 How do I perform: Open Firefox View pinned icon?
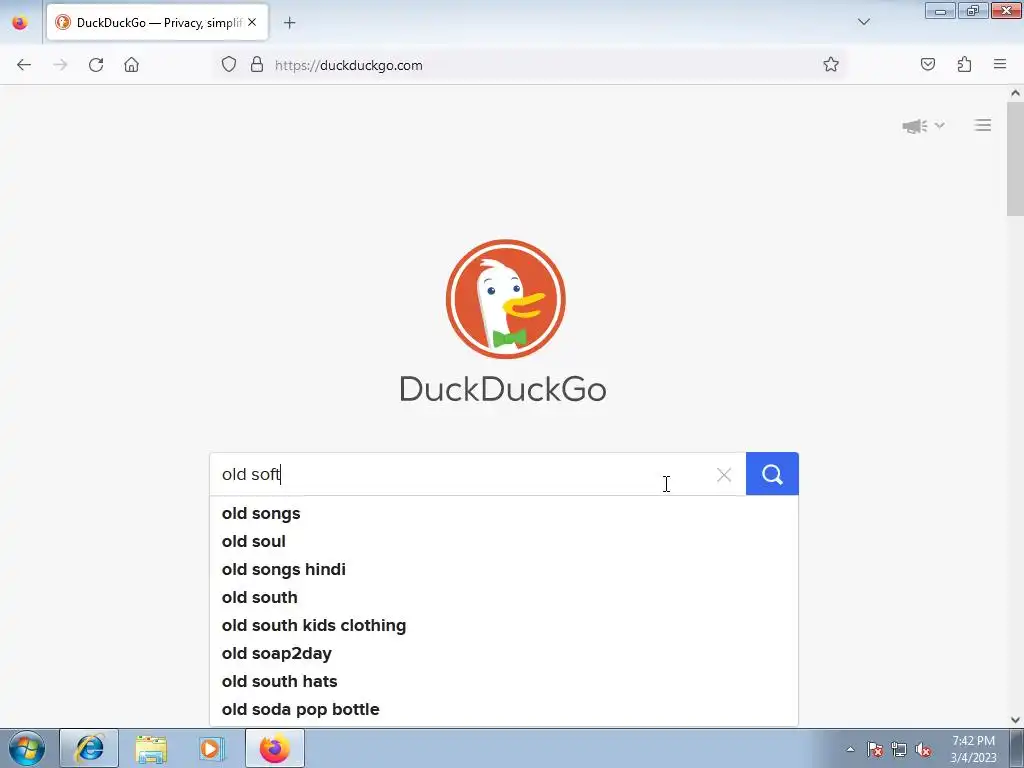pyautogui.click(x=20, y=23)
